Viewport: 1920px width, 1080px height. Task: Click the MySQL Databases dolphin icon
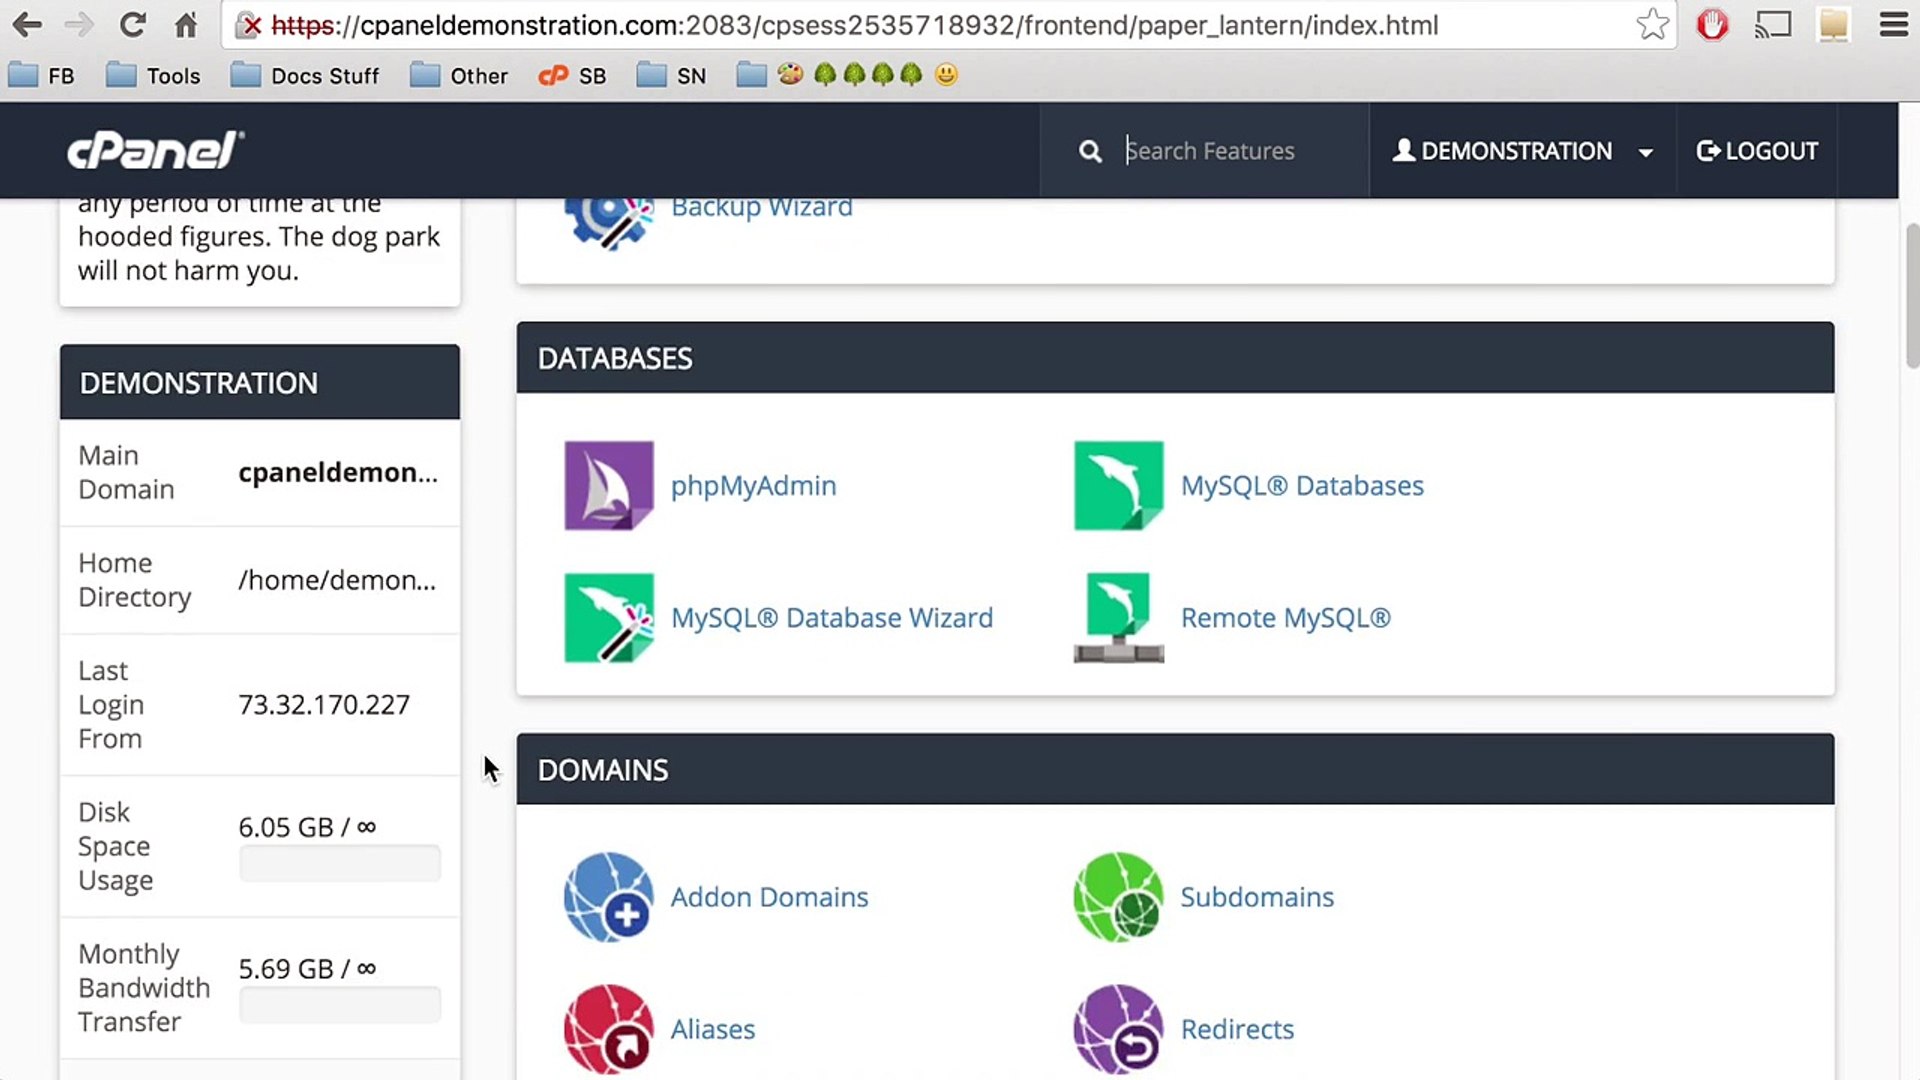[1118, 486]
